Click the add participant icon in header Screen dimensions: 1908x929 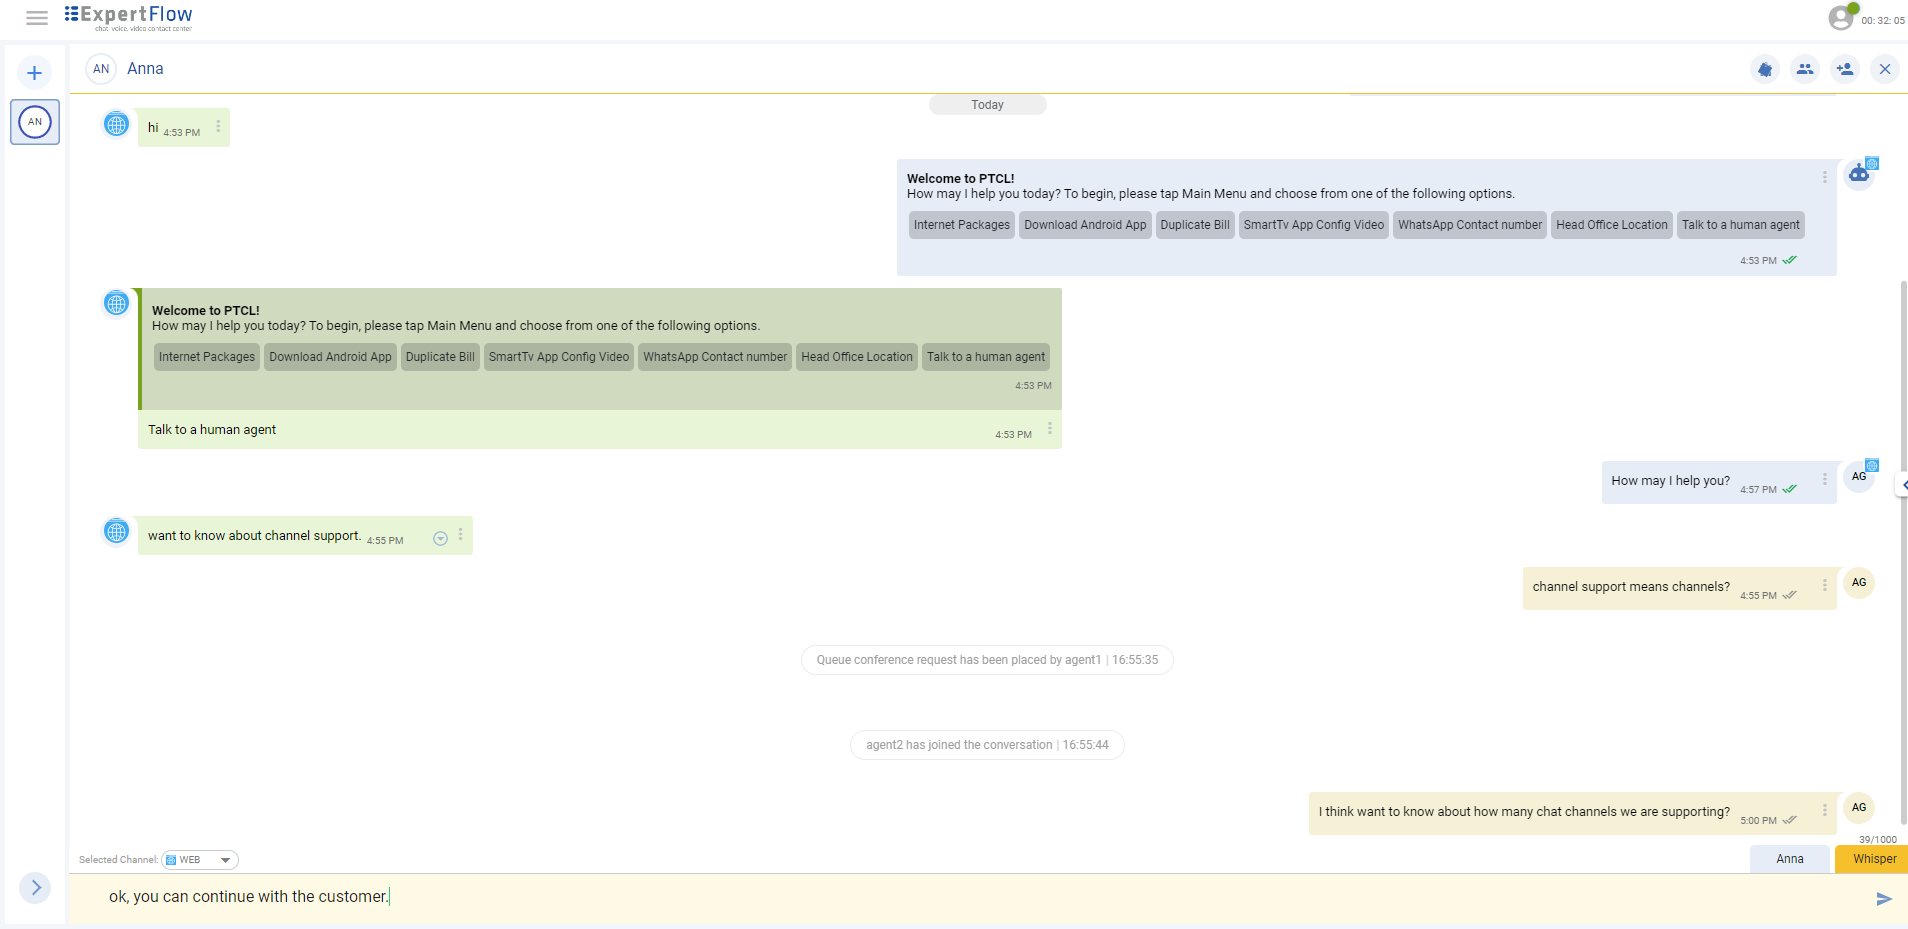(x=1845, y=69)
